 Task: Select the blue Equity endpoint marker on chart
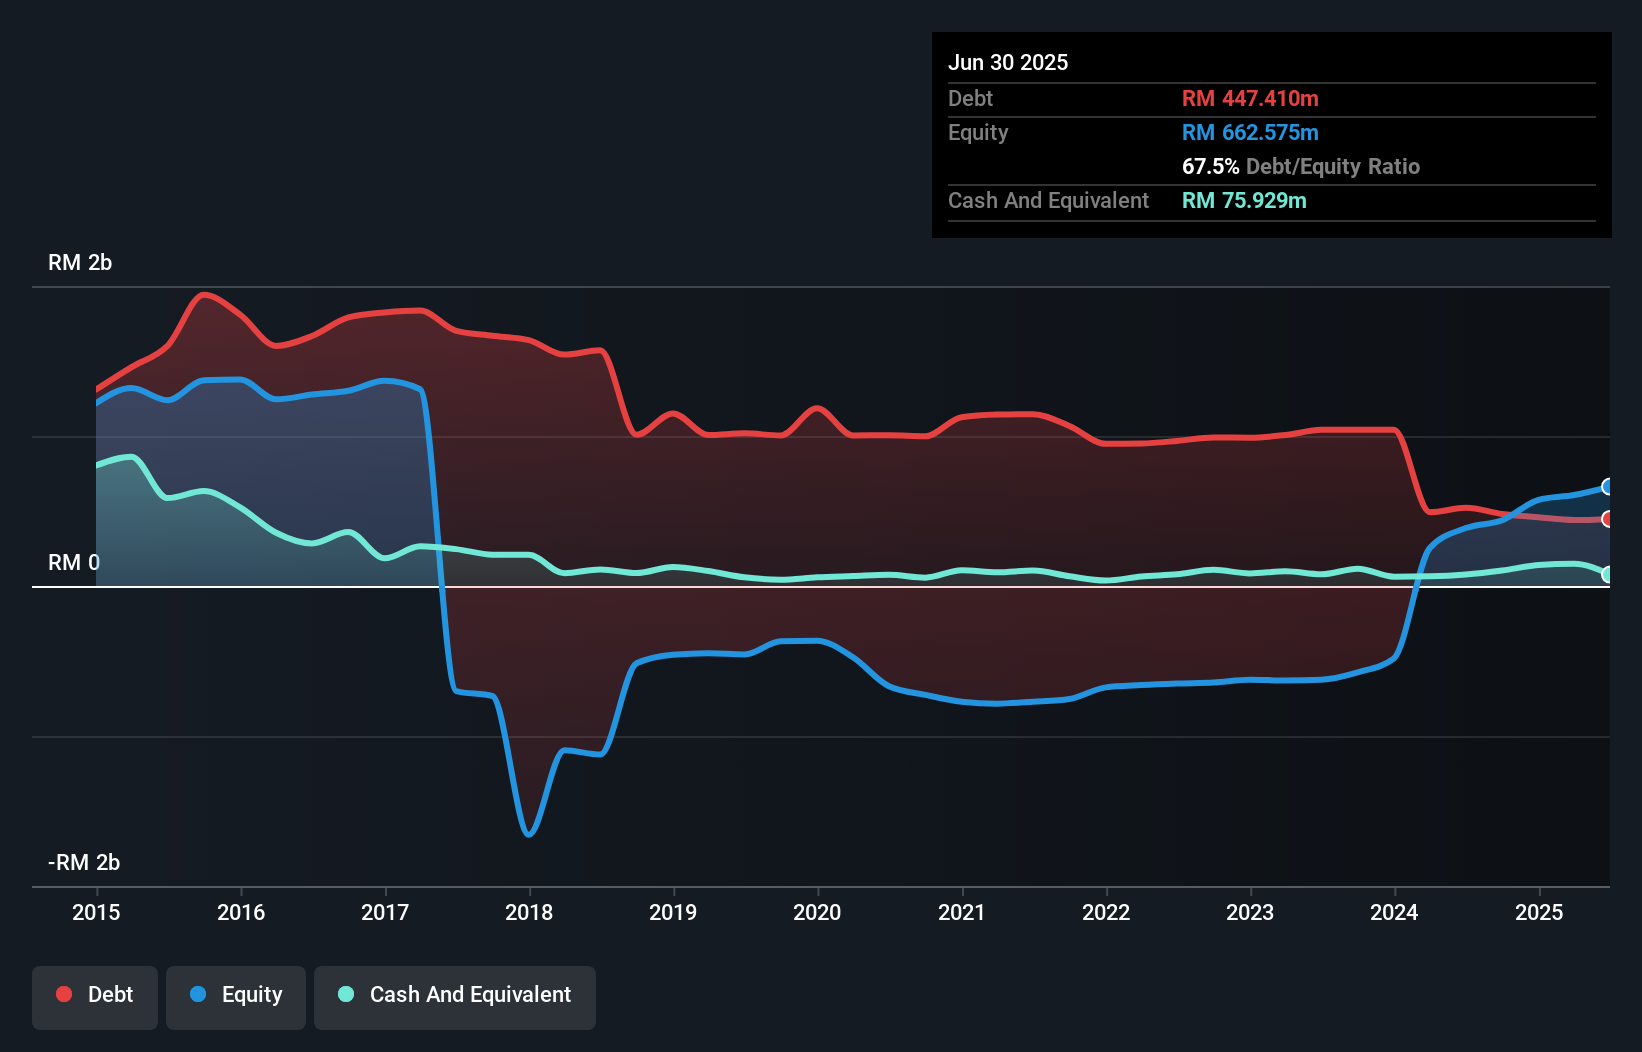point(1608,487)
